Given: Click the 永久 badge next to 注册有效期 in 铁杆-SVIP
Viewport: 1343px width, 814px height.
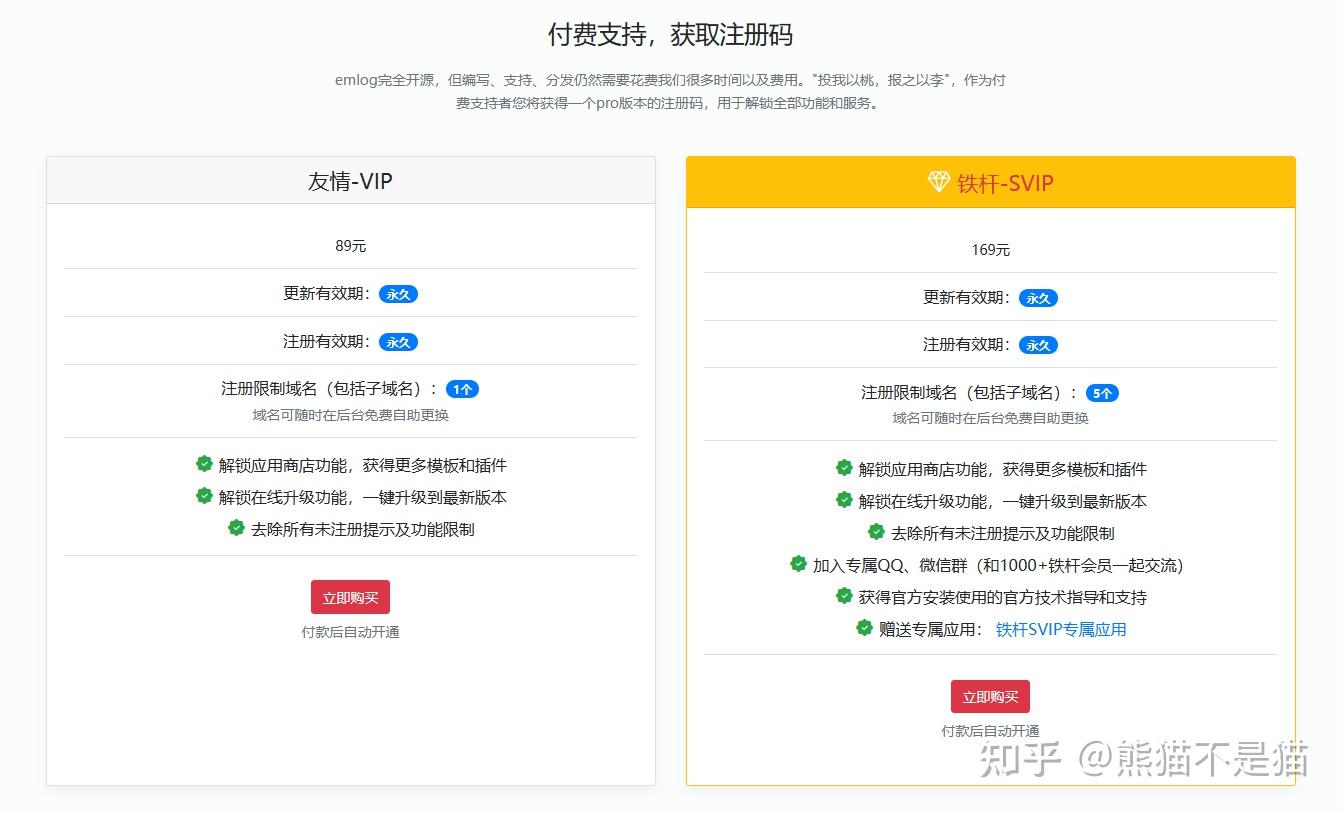Looking at the screenshot, I should tap(1038, 345).
